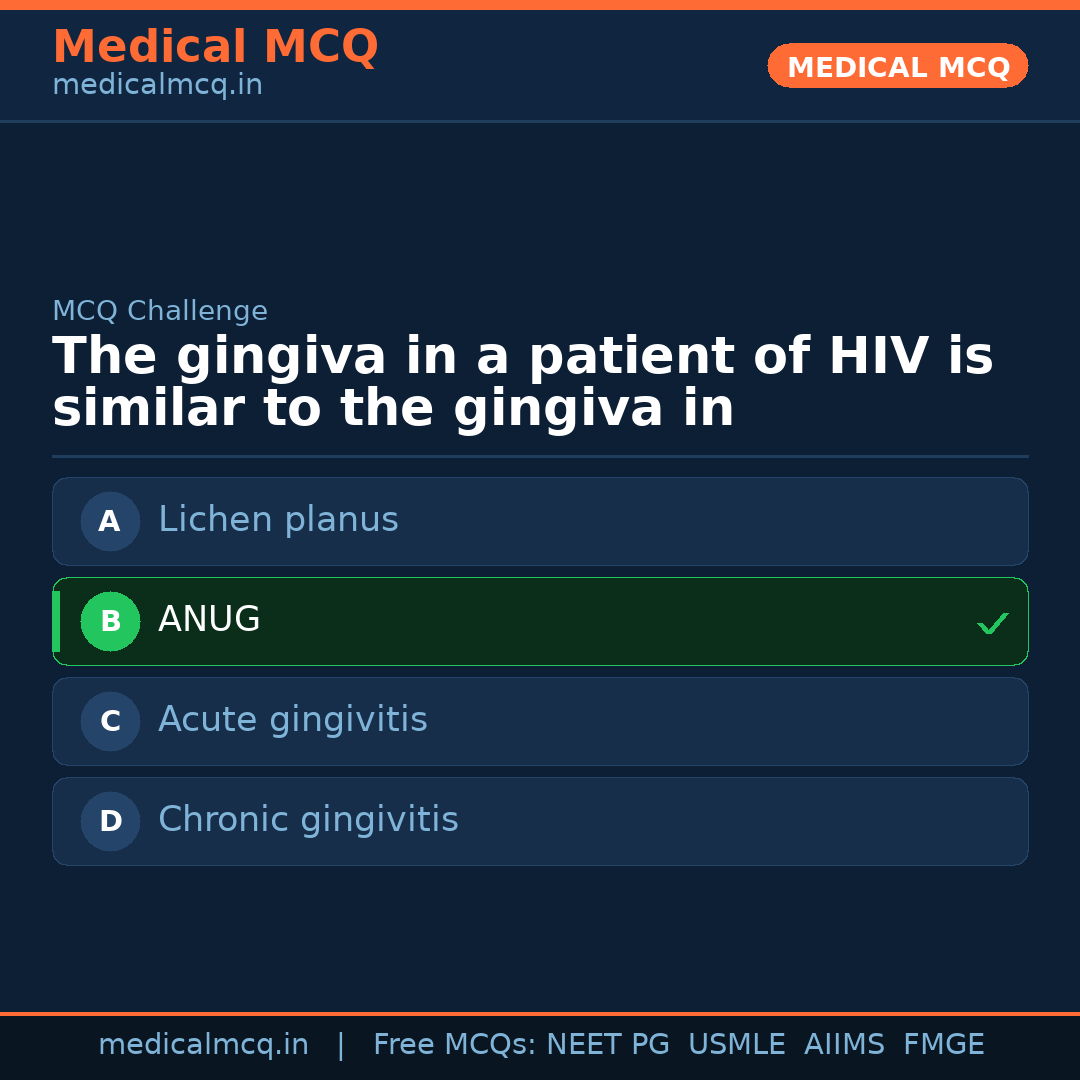Pick the 'Acute gingivitis' answer text

(x=292, y=720)
